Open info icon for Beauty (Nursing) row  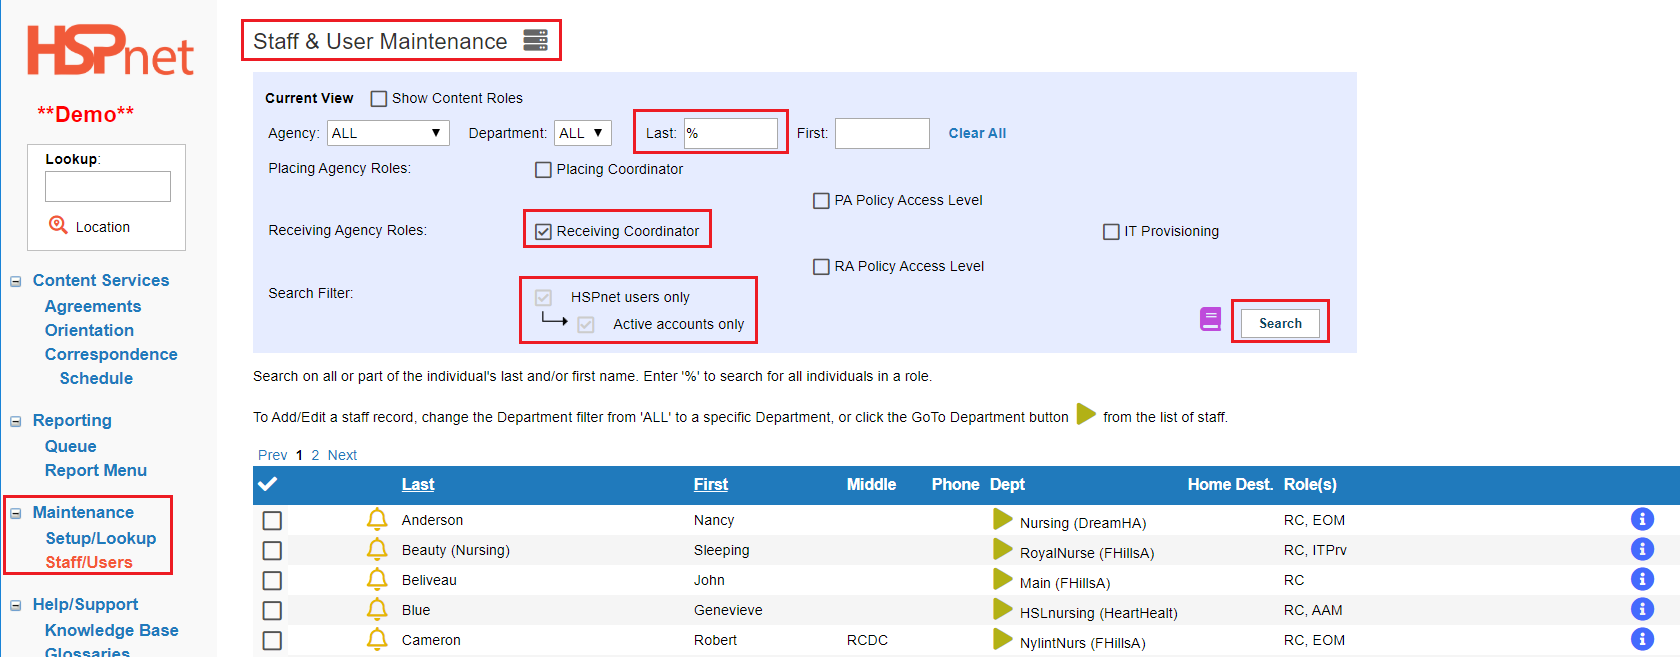(1642, 549)
